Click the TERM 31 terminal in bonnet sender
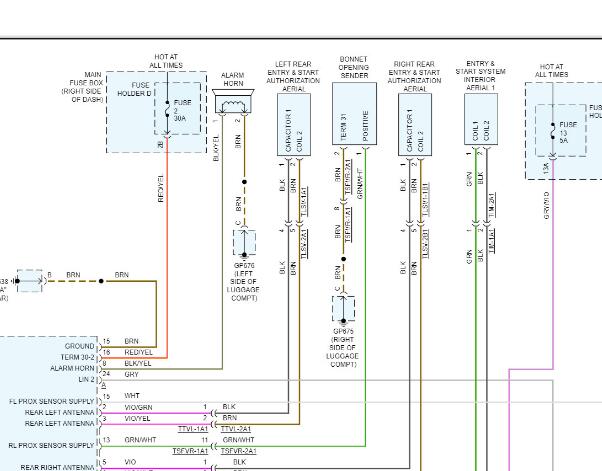Image resolution: width=602 pixels, height=471 pixels. [x=344, y=126]
